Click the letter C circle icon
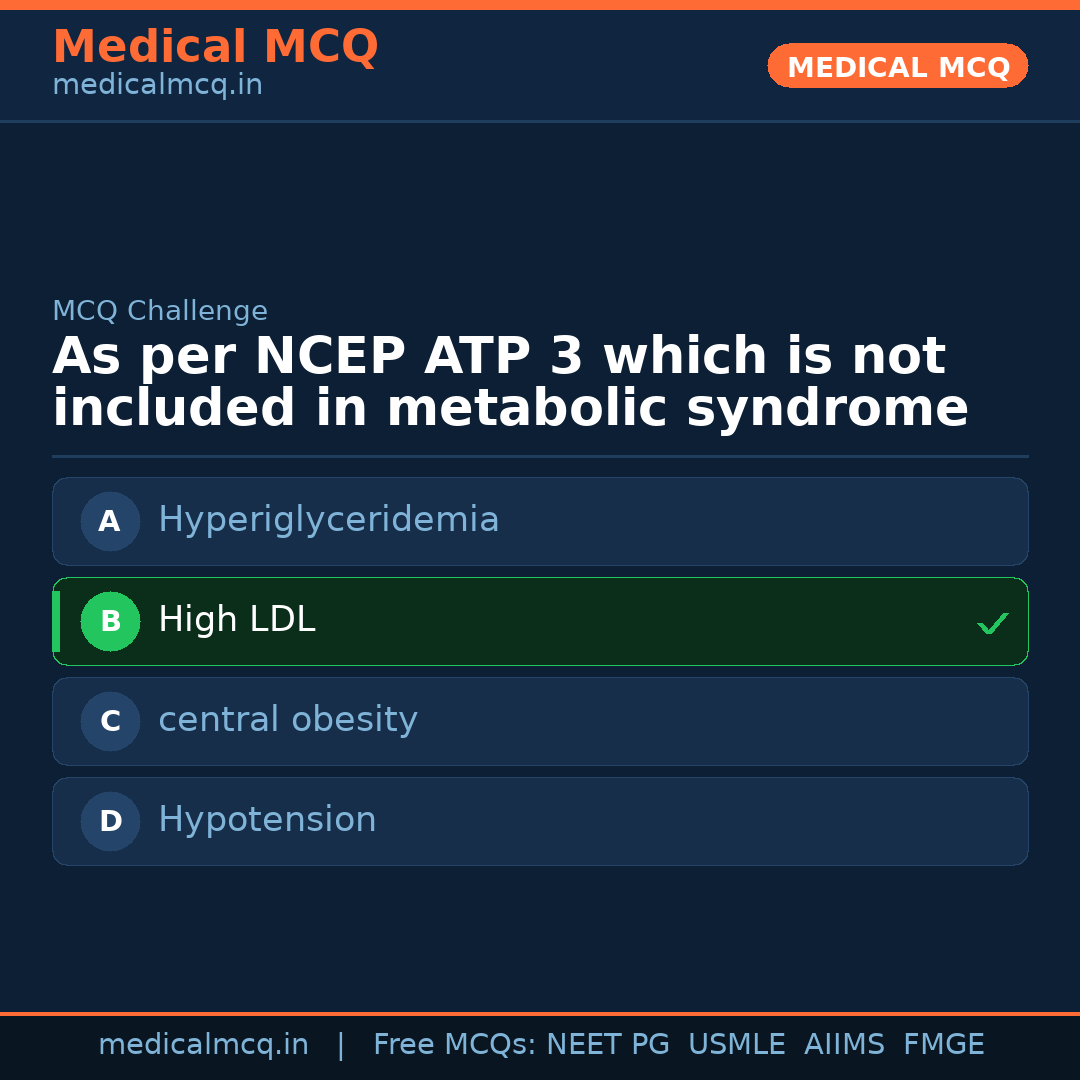Image resolution: width=1080 pixels, height=1080 pixels. pyautogui.click(x=110, y=721)
